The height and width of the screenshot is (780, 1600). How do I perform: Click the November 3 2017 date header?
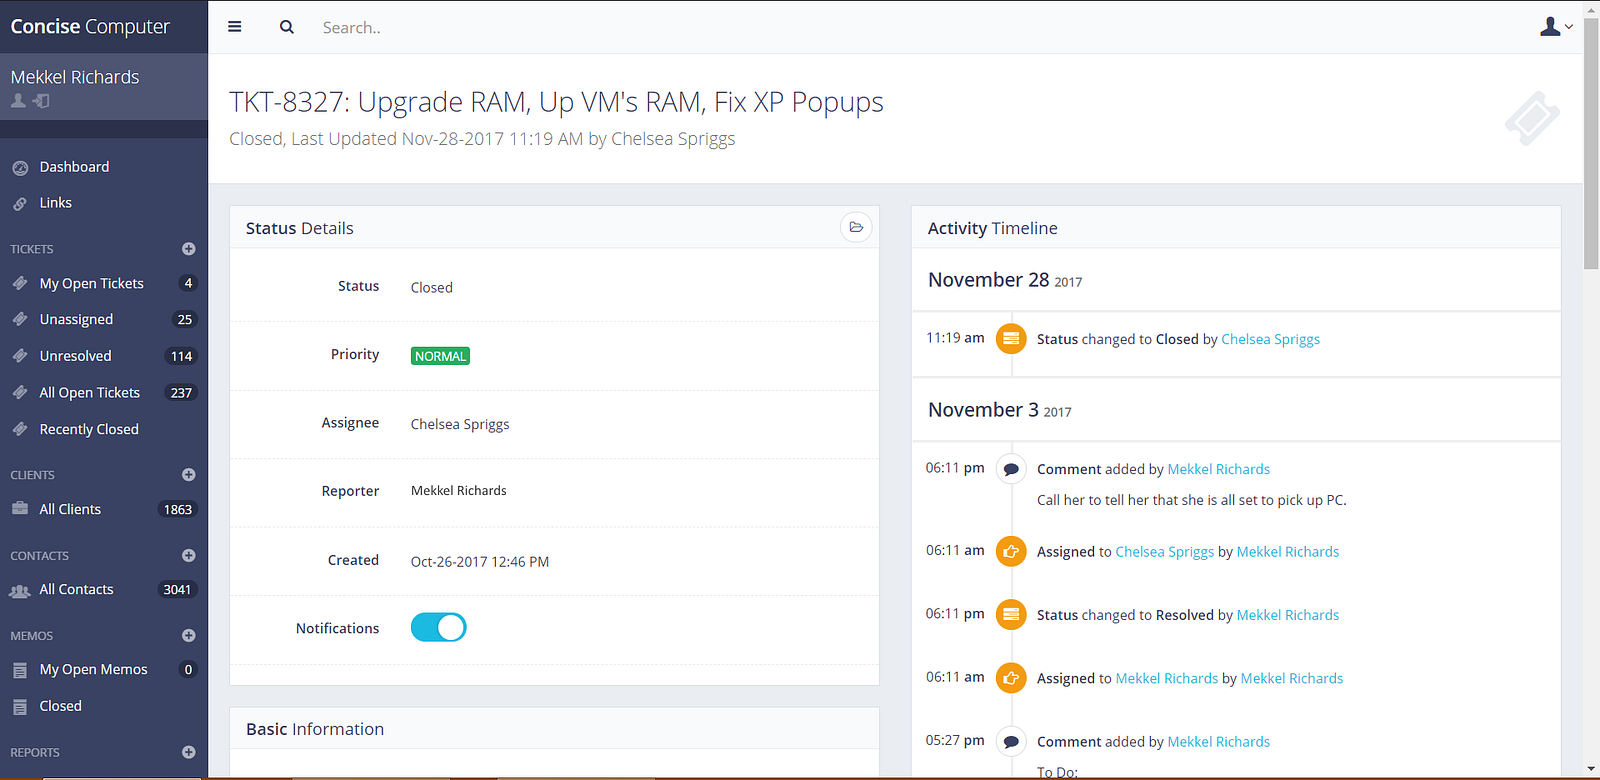point(1000,410)
